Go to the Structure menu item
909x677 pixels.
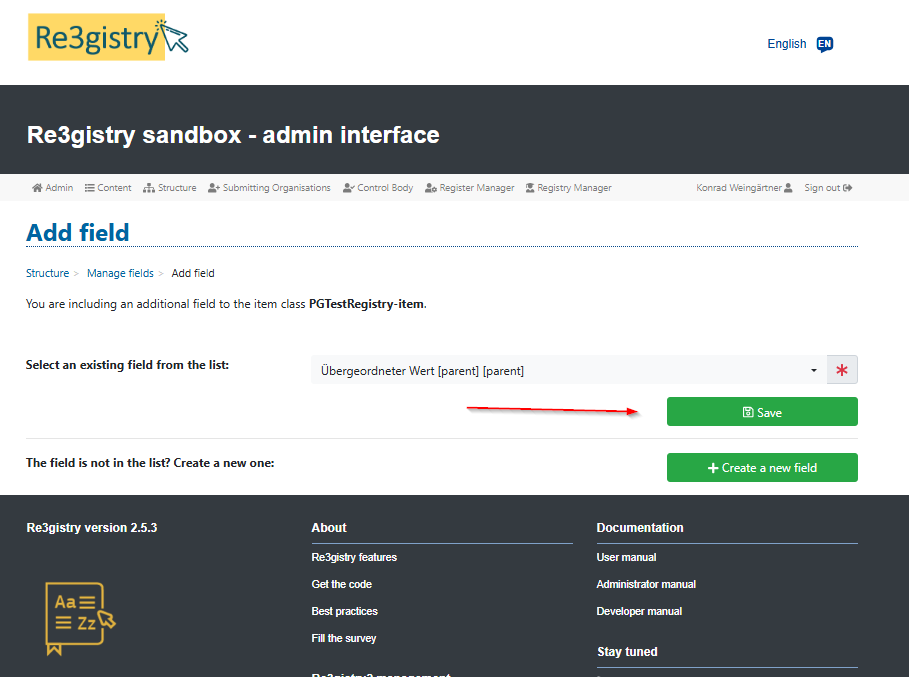(170, 188)
